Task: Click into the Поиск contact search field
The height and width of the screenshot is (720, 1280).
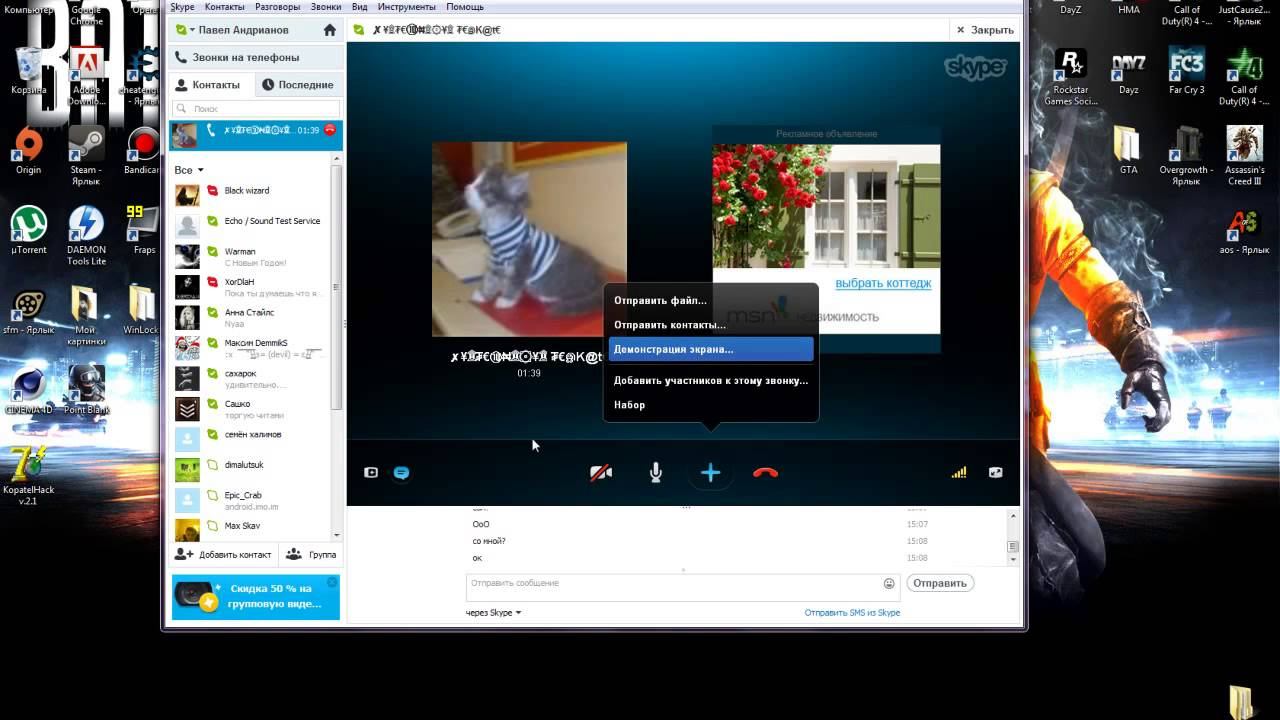Action: 256,108
